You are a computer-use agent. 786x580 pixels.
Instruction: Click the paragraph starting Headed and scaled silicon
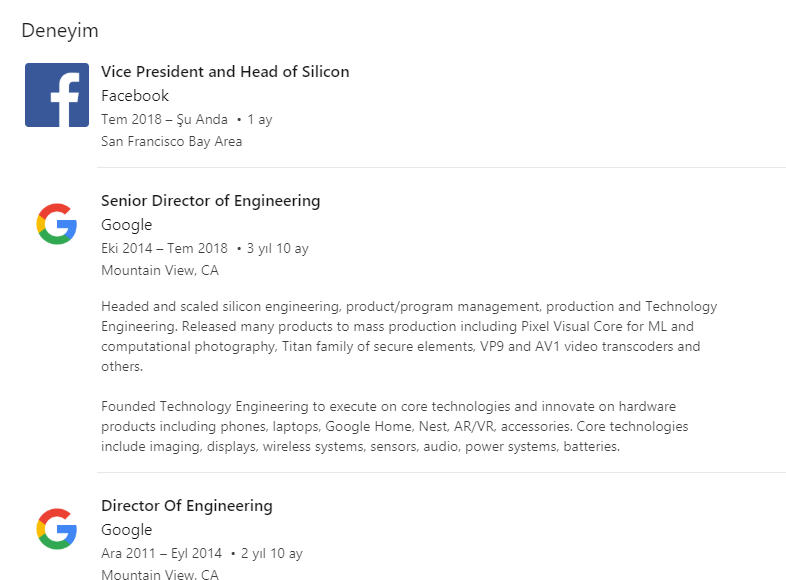[409, 336]
